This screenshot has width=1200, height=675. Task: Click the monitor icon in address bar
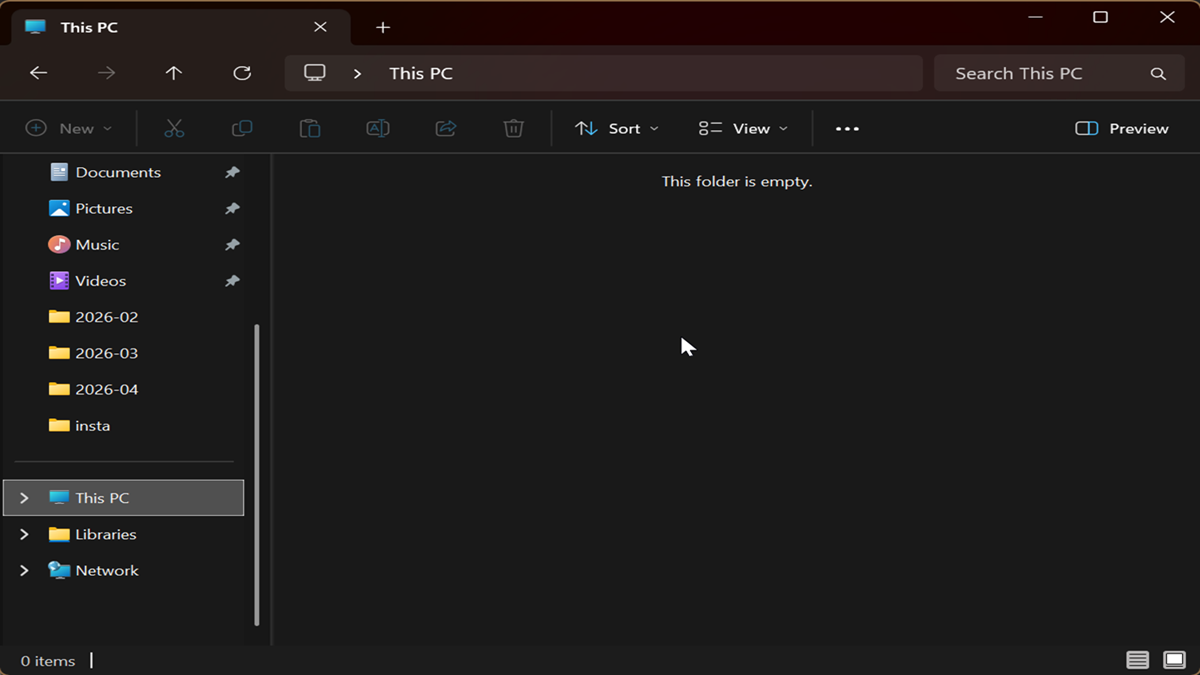pos(315,73)
